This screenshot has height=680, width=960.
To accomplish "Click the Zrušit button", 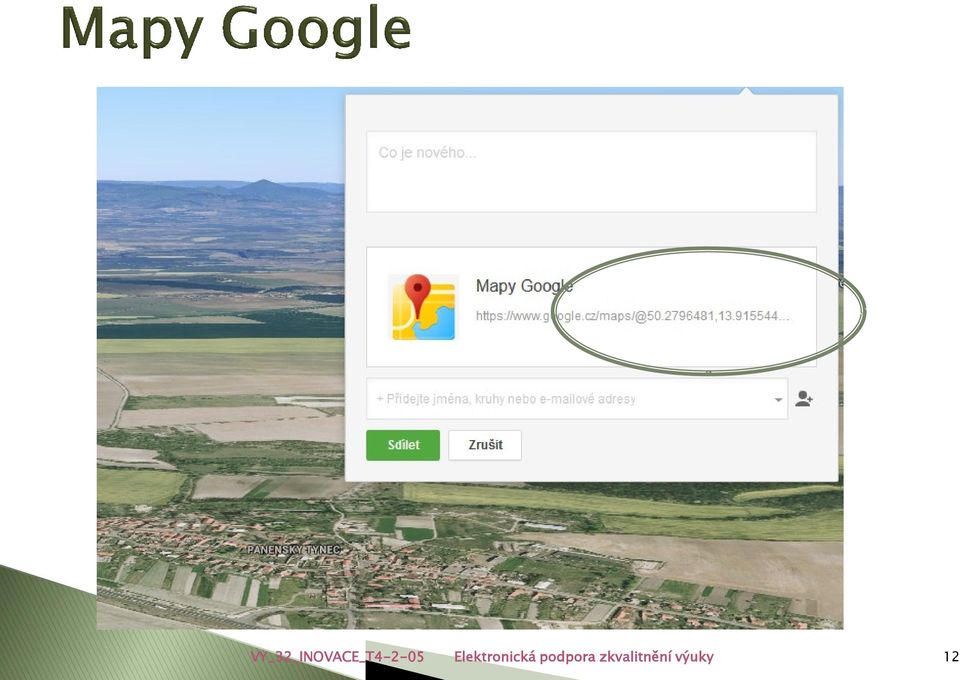I will click(485, 445).
